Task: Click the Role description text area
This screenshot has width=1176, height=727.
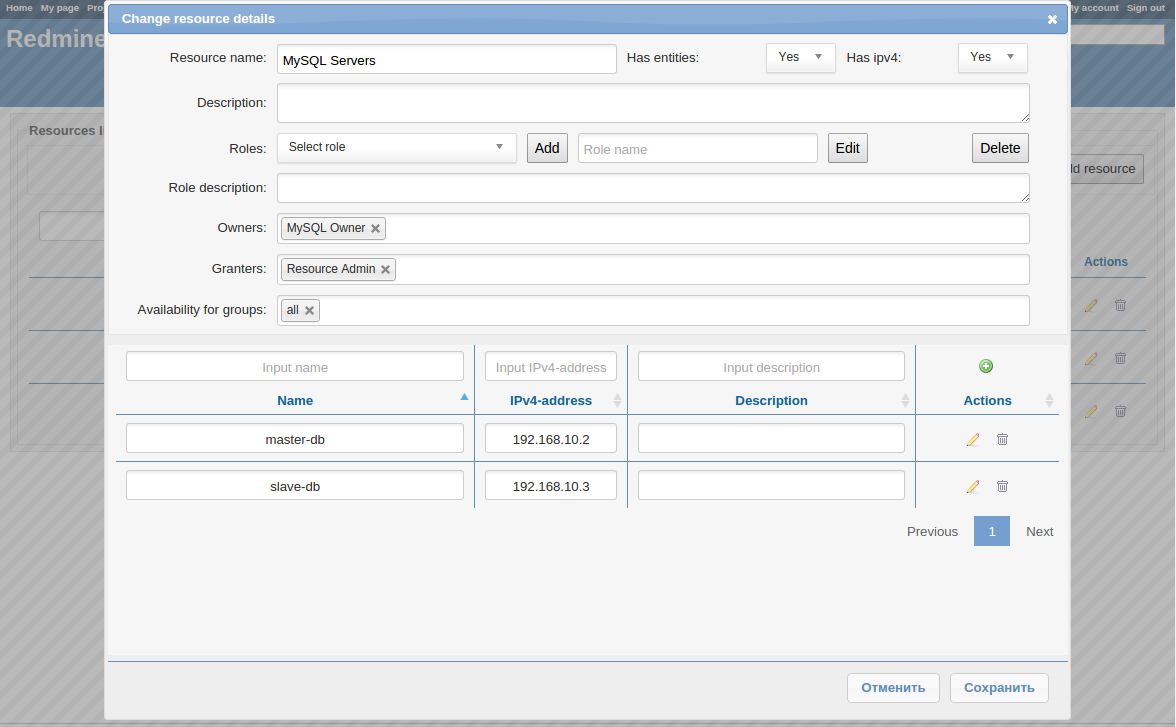Action: tap(653, 188)
